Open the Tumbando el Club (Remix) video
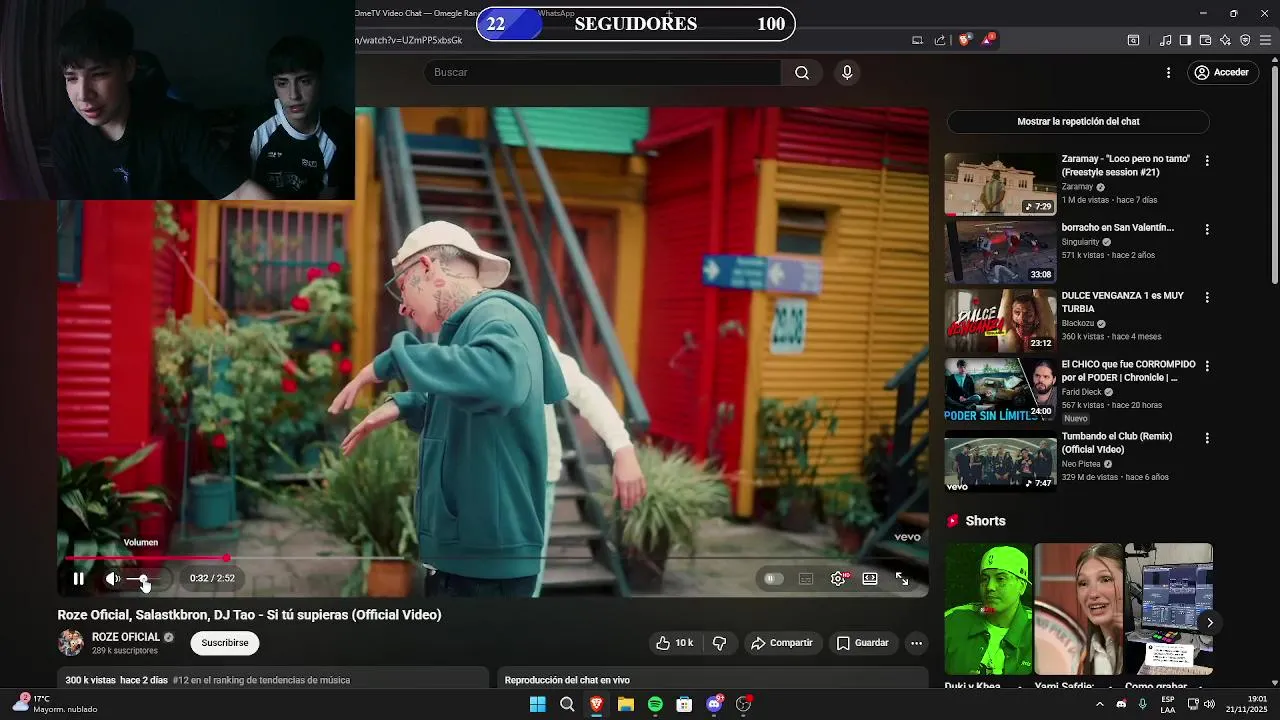The width and height of the screenshot is (1280, 720). [x=1117, y=443]
